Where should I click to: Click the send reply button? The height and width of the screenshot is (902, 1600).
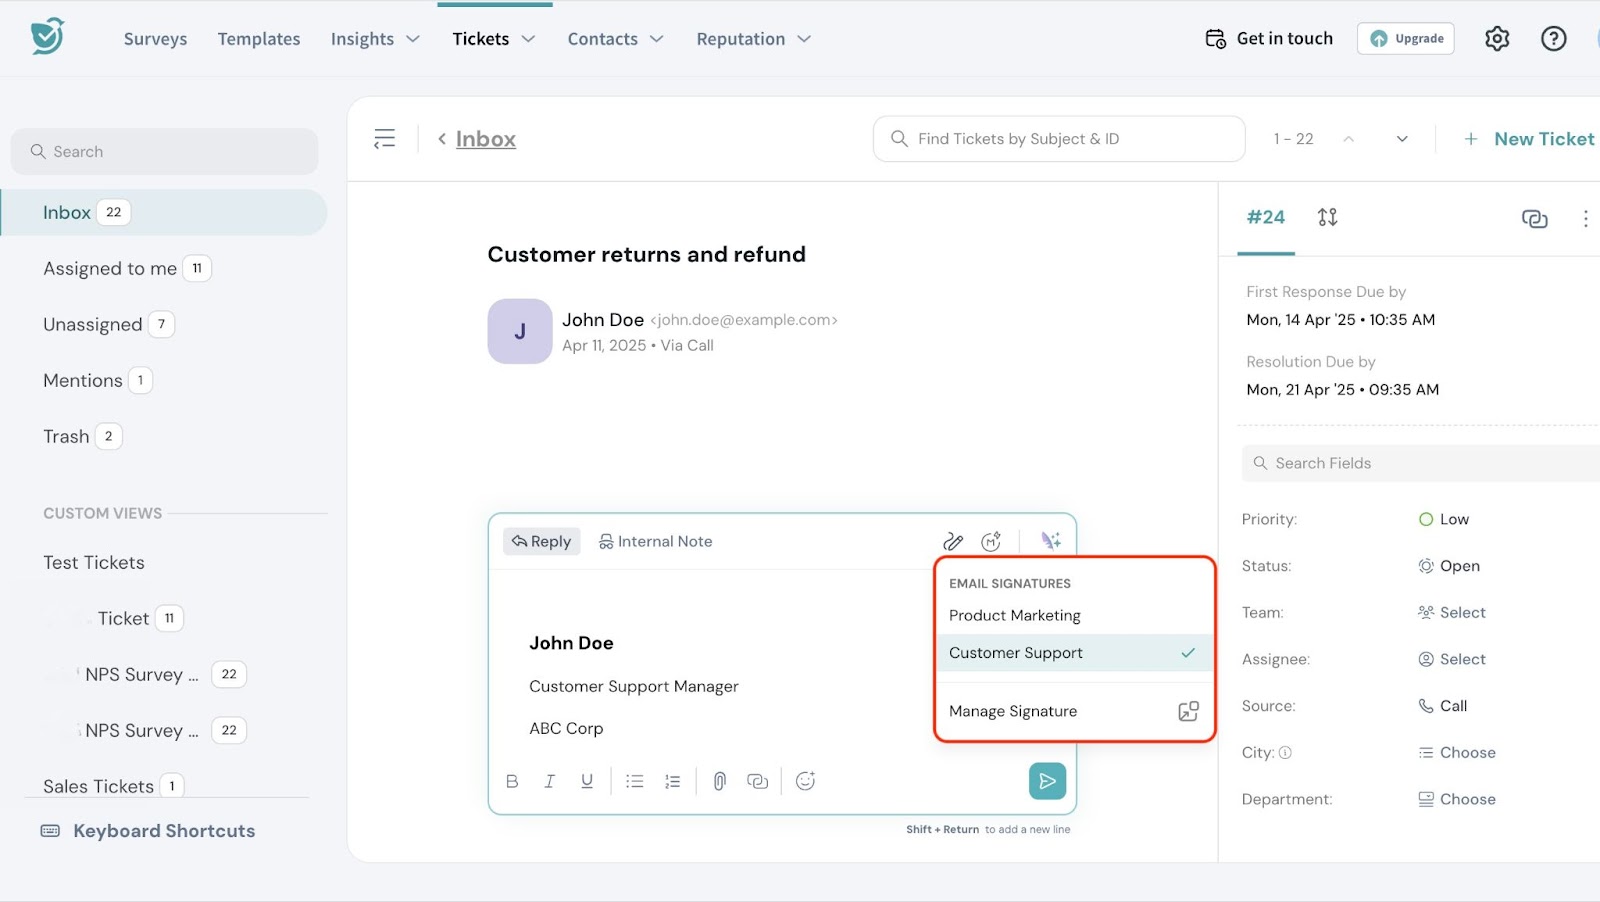click(1047, 781)
